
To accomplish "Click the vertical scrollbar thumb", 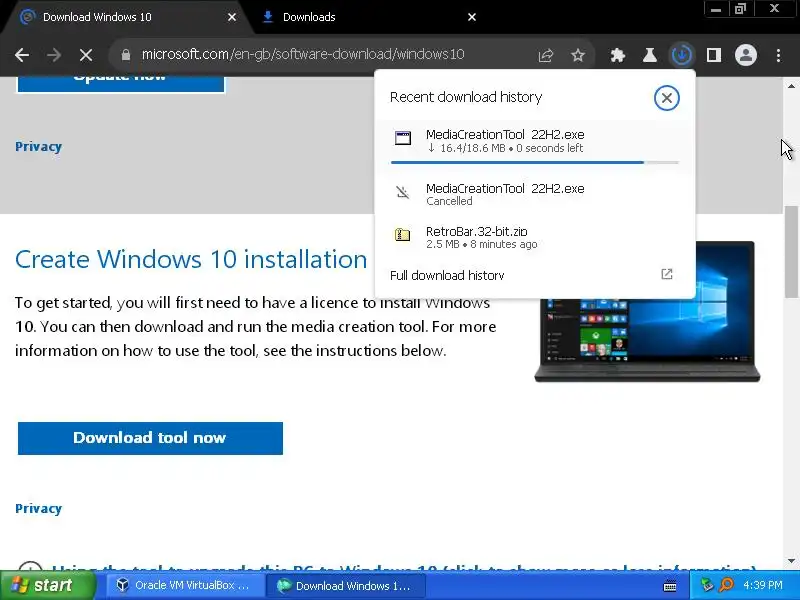I will 791,252.
